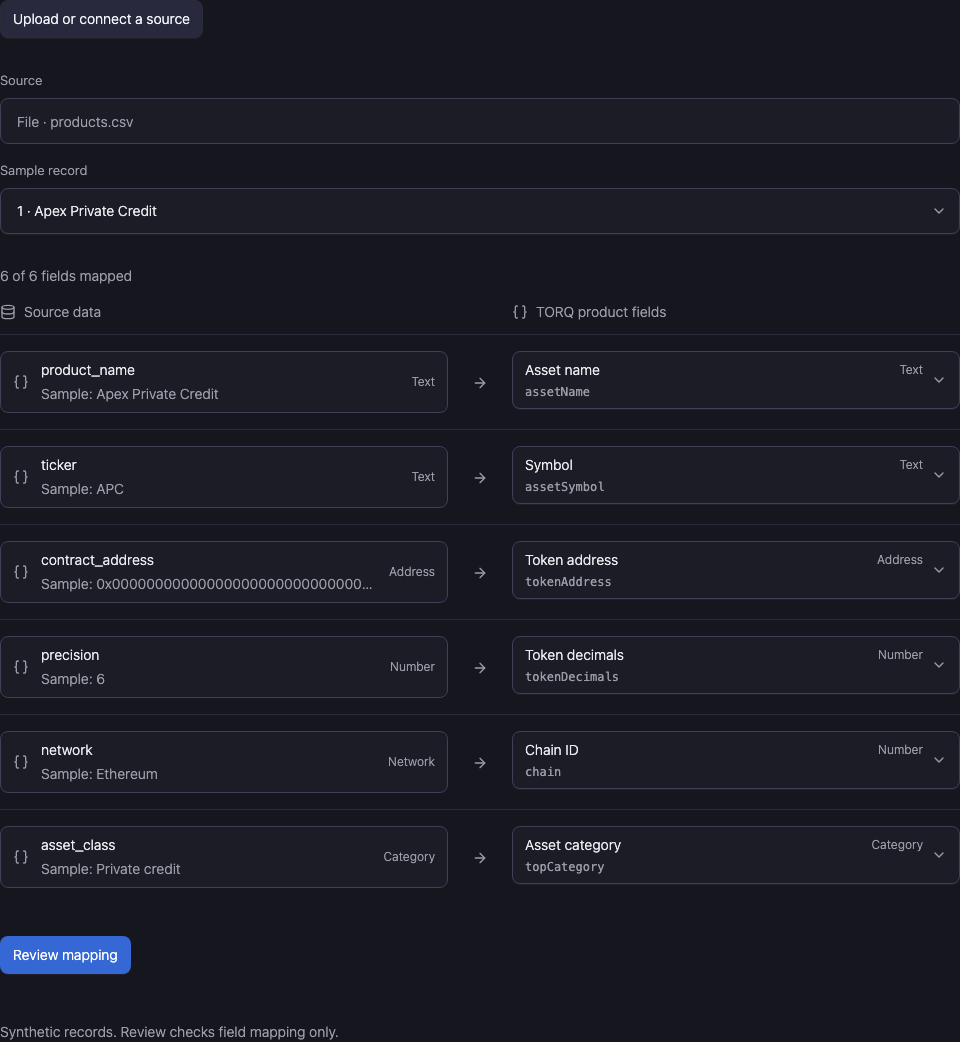Click the Upload or connect a source button

pos(101,19)
